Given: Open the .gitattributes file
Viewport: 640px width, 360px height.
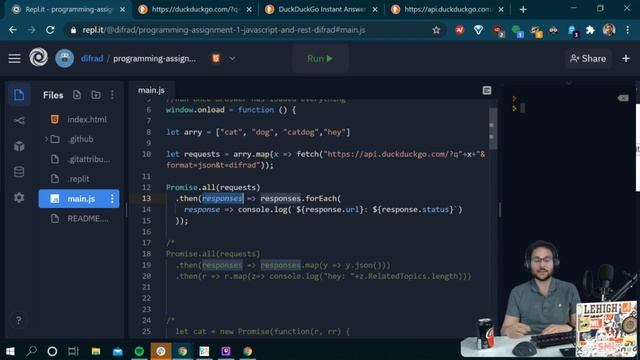Looking at the screenshot, I should click(x=79, y=159).
